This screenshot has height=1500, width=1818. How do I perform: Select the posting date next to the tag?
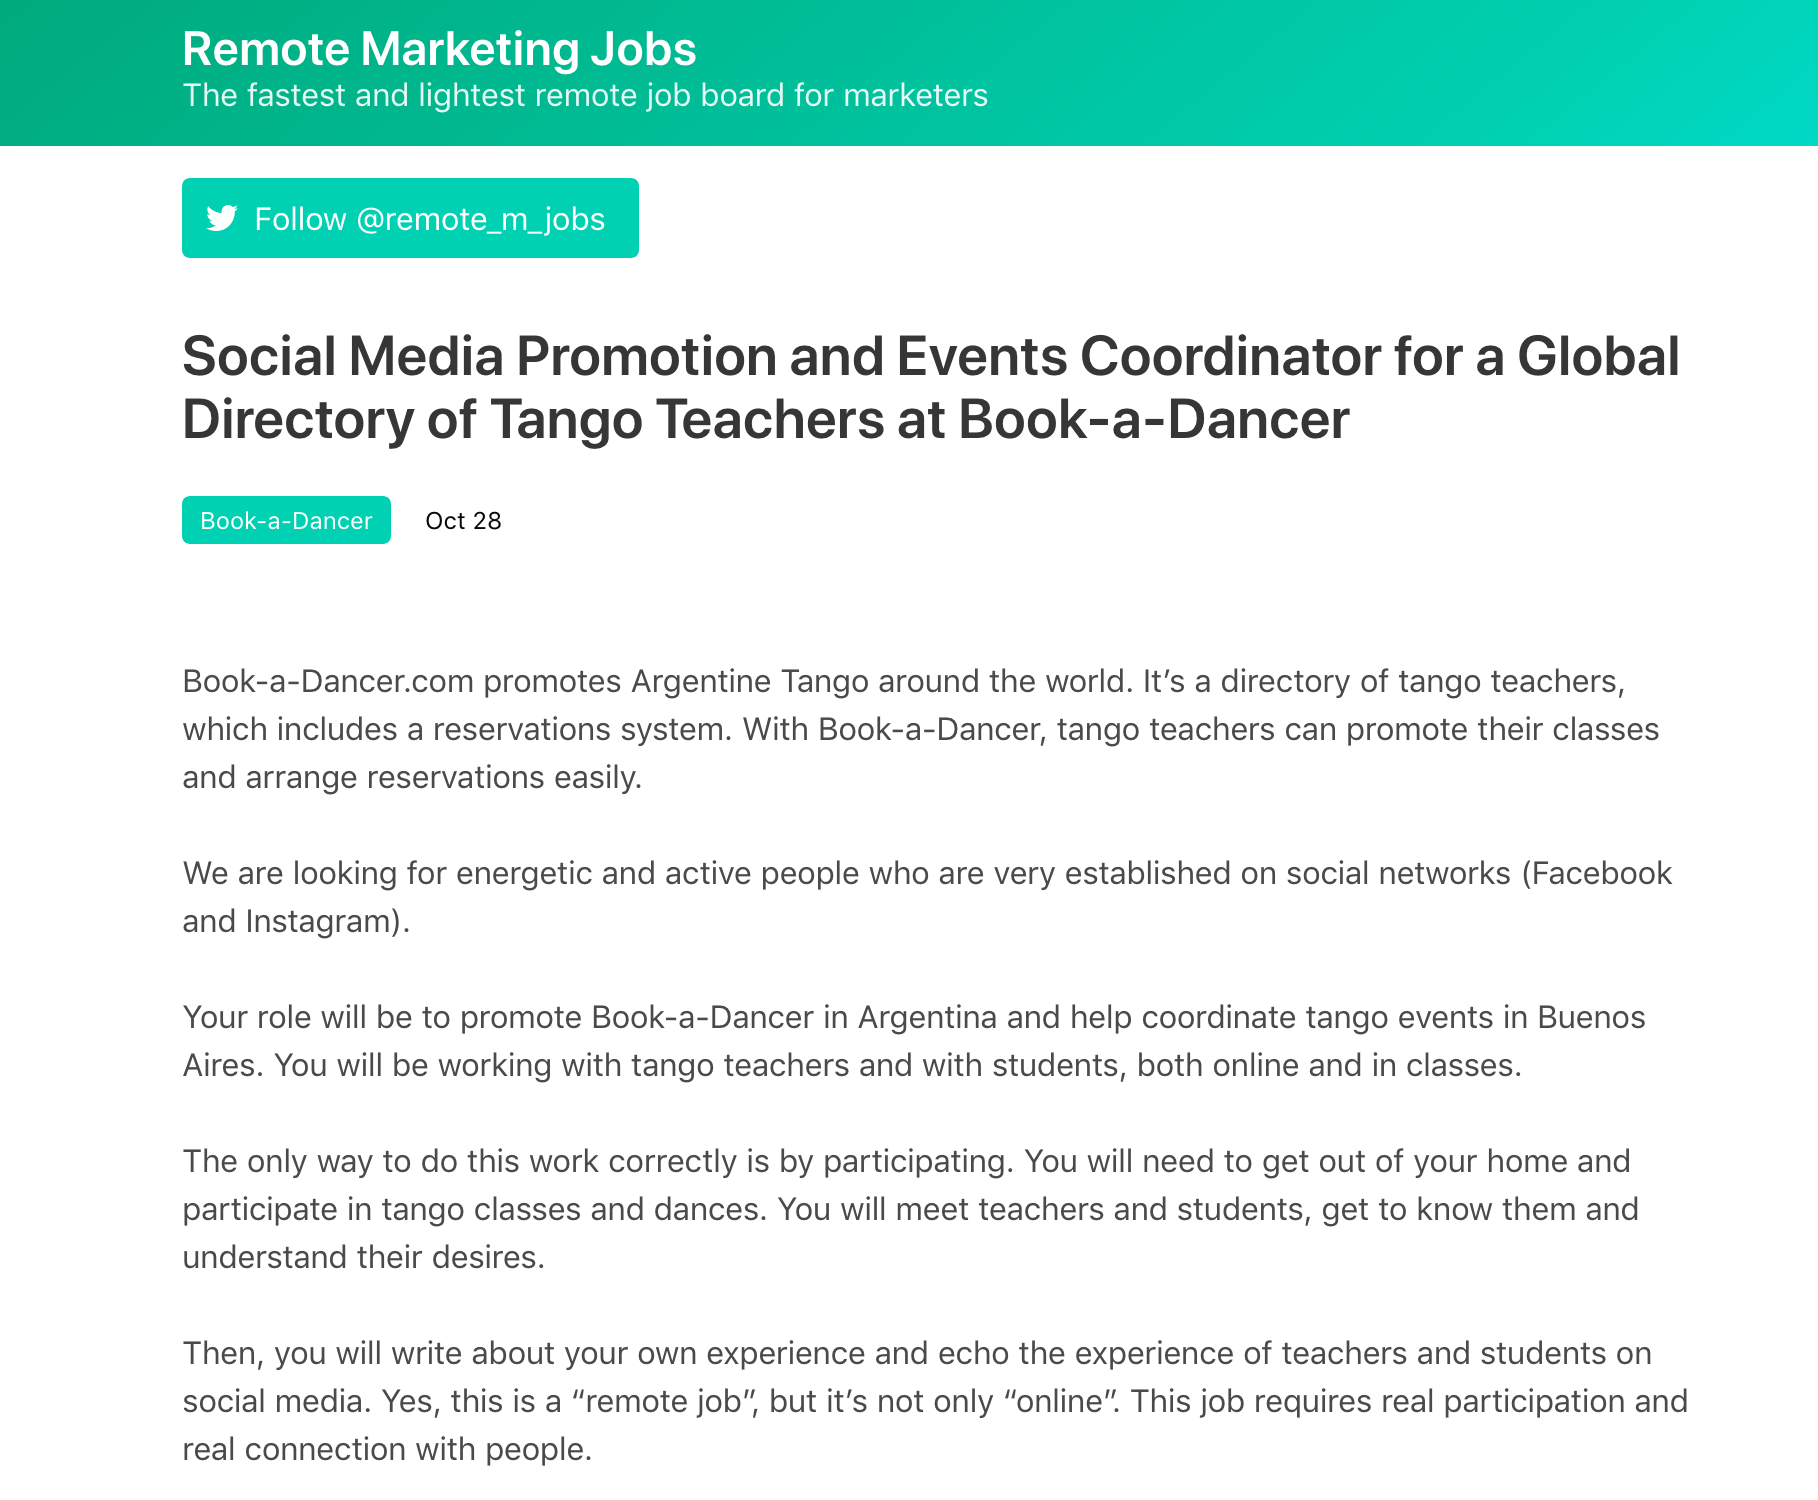[463, 520]
